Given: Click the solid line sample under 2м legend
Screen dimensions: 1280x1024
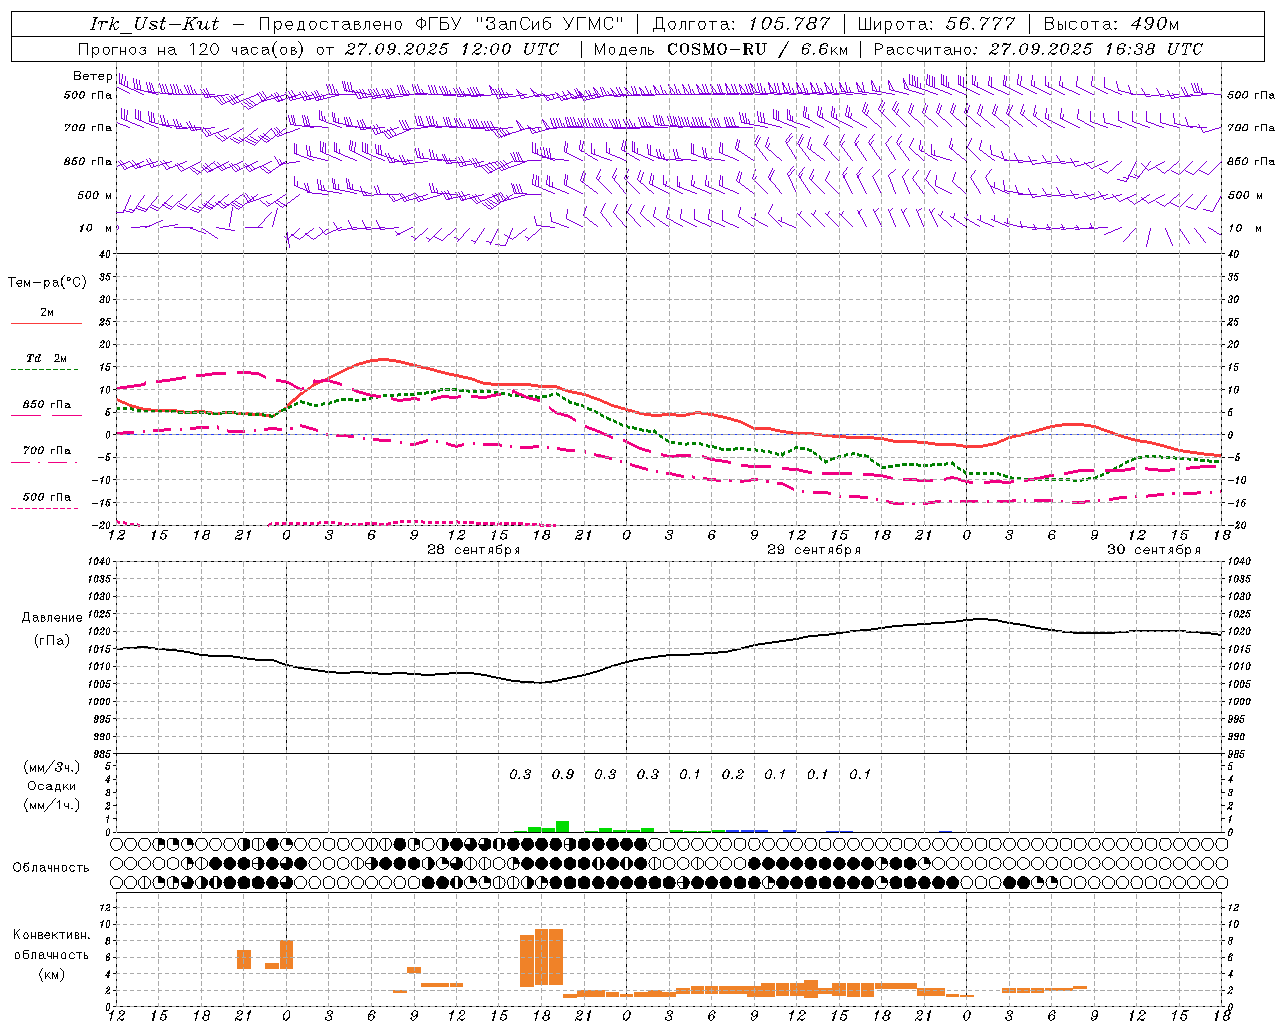Looking at the screenshot, I should [46, 323].
